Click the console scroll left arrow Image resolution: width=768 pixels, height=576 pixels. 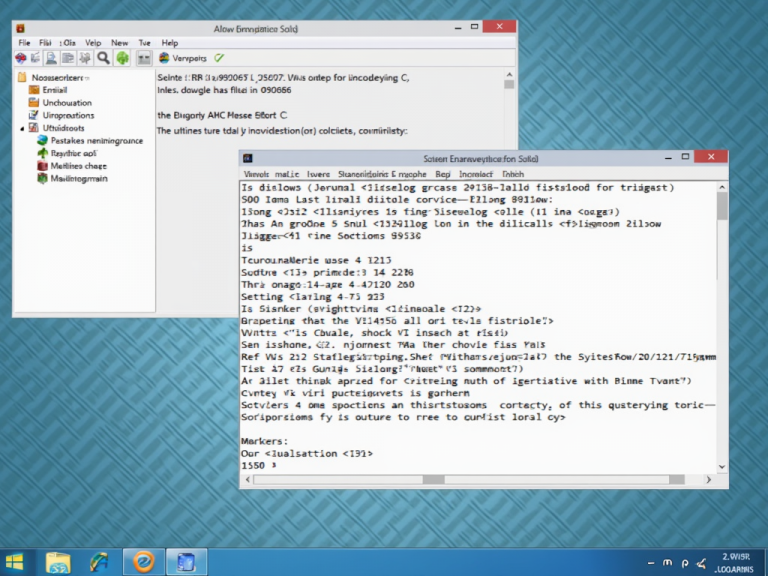[248, 480]
